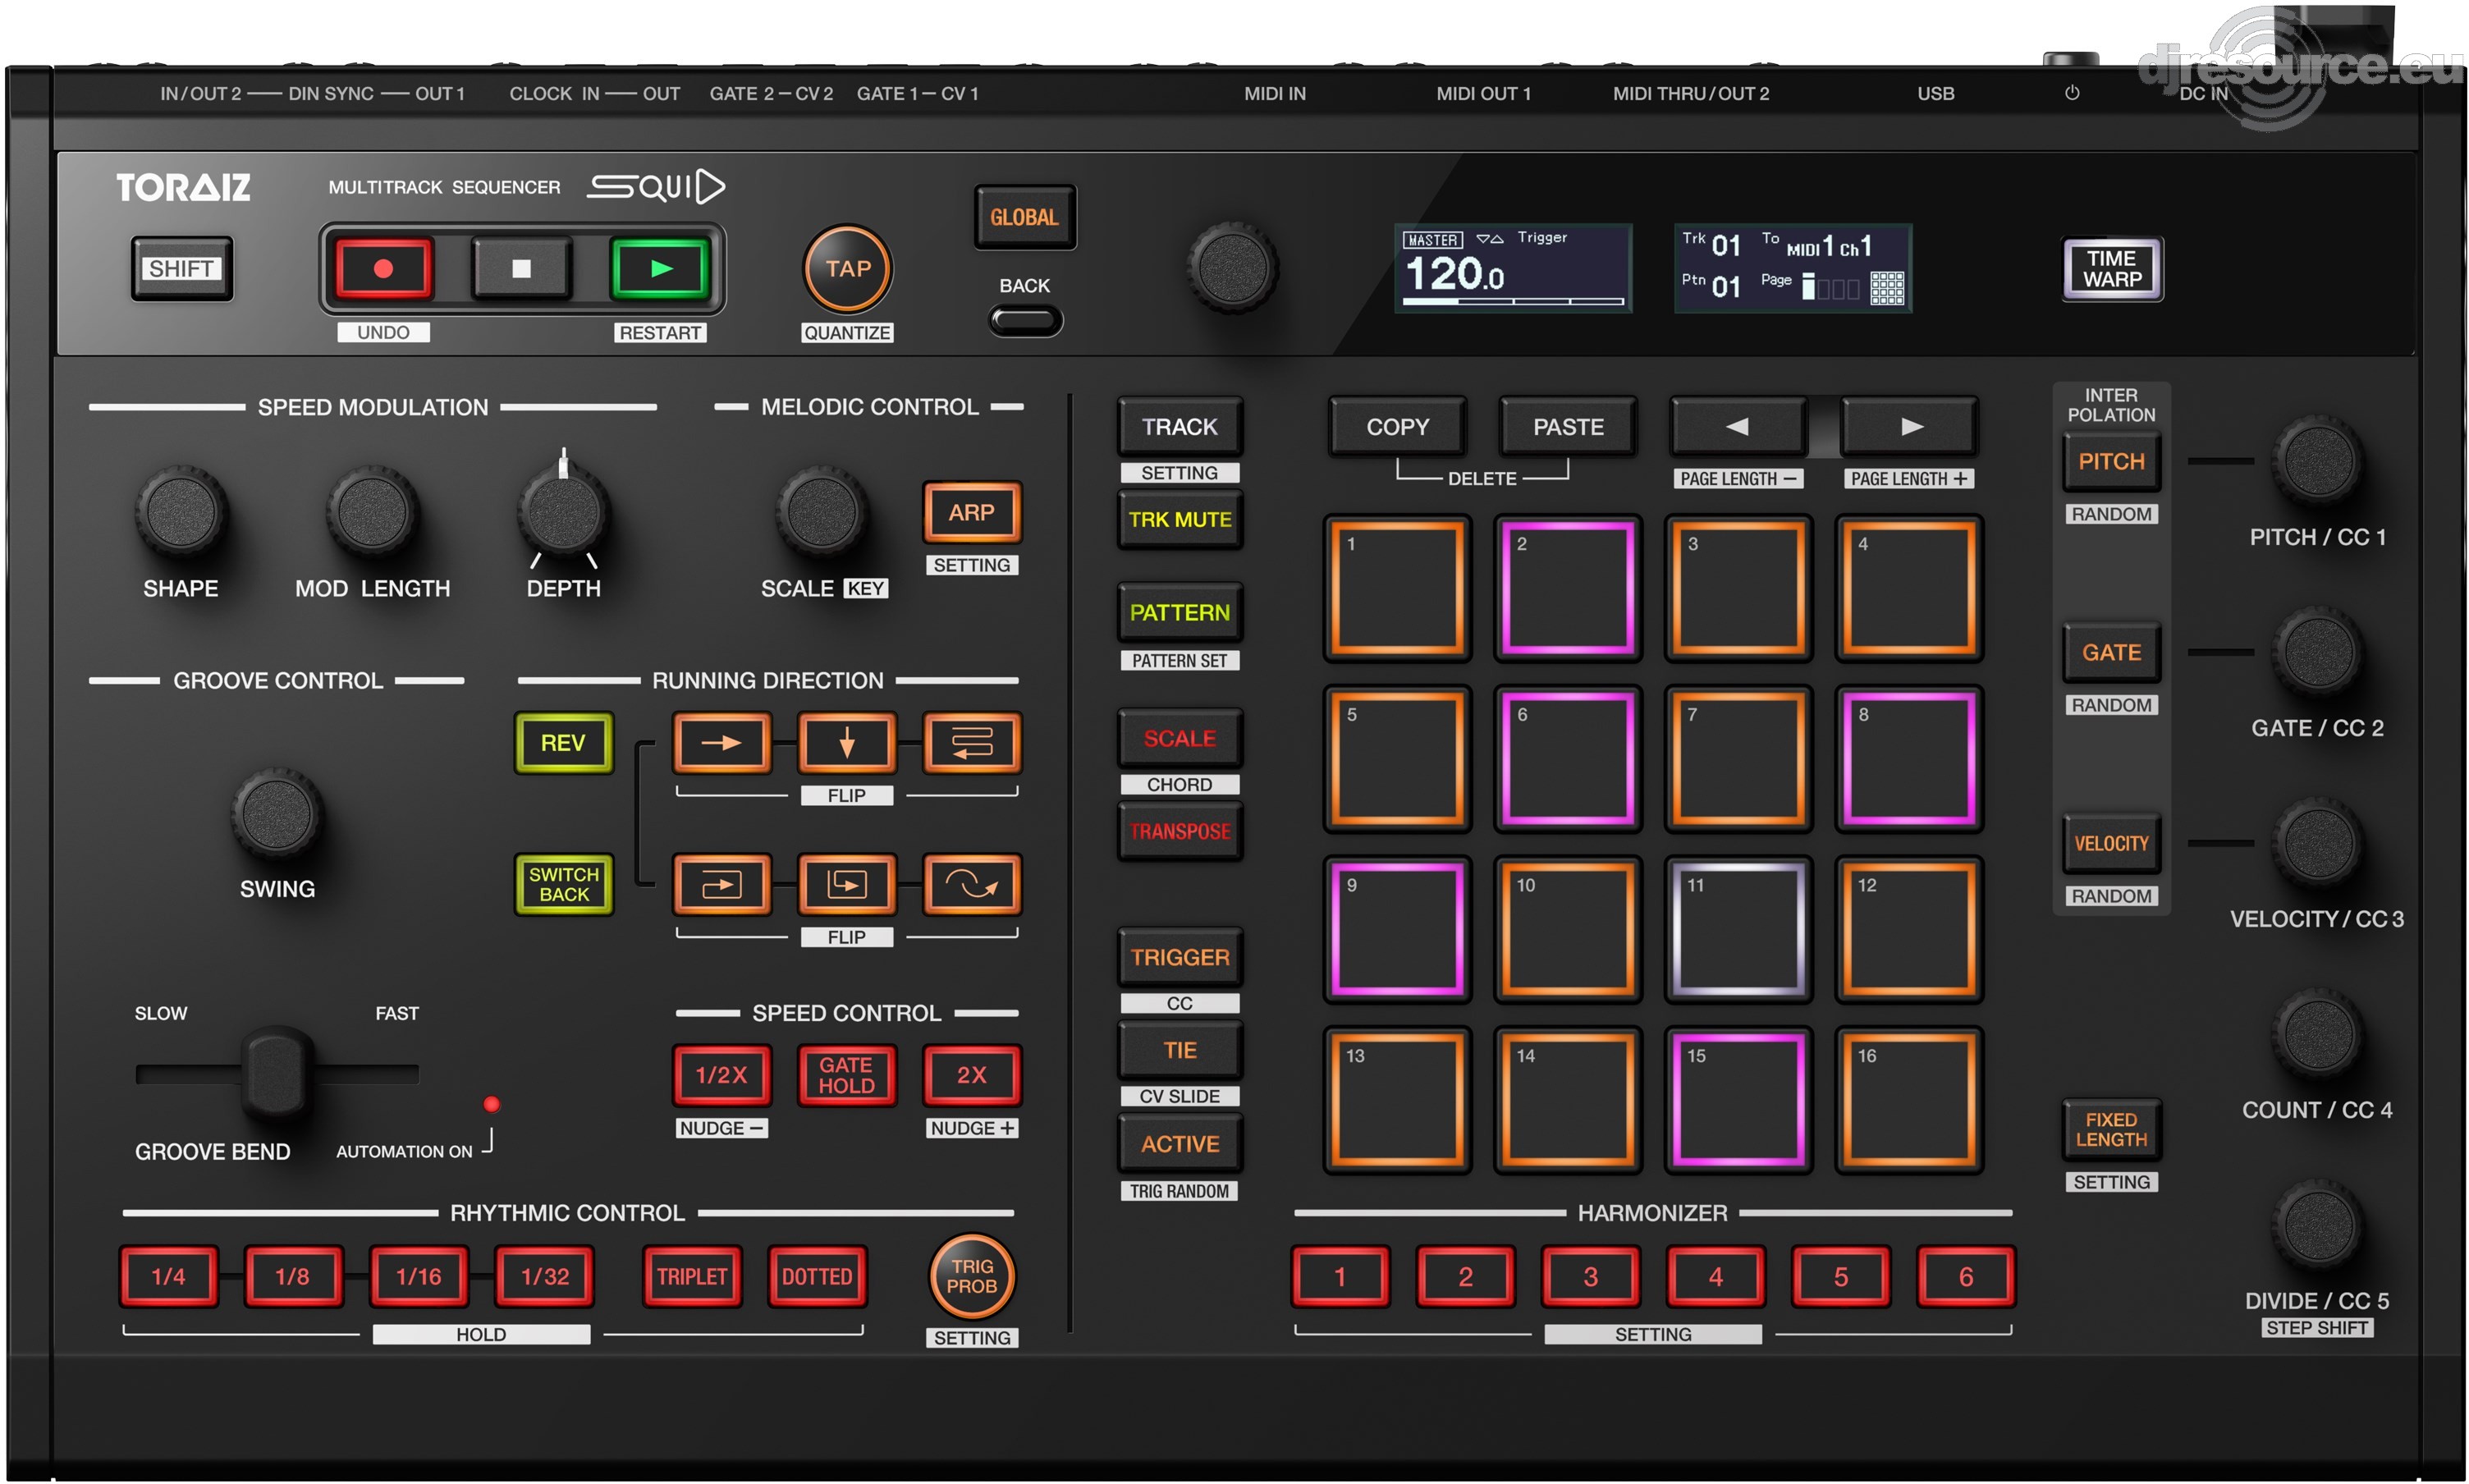
Task: Choose the arrow-into-box direction button
Action: 721,884
